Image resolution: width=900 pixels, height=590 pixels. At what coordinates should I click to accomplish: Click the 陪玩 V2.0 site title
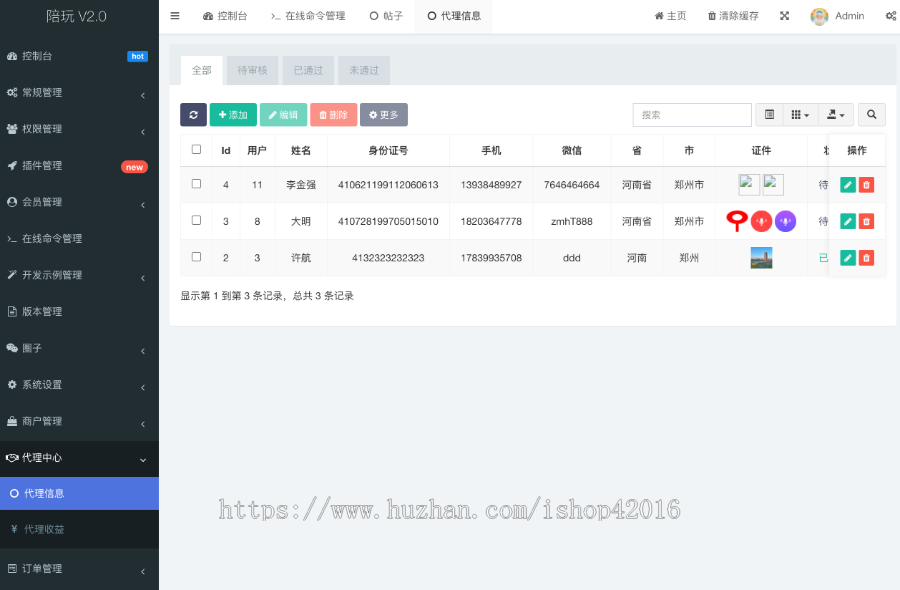click(76, 16)
